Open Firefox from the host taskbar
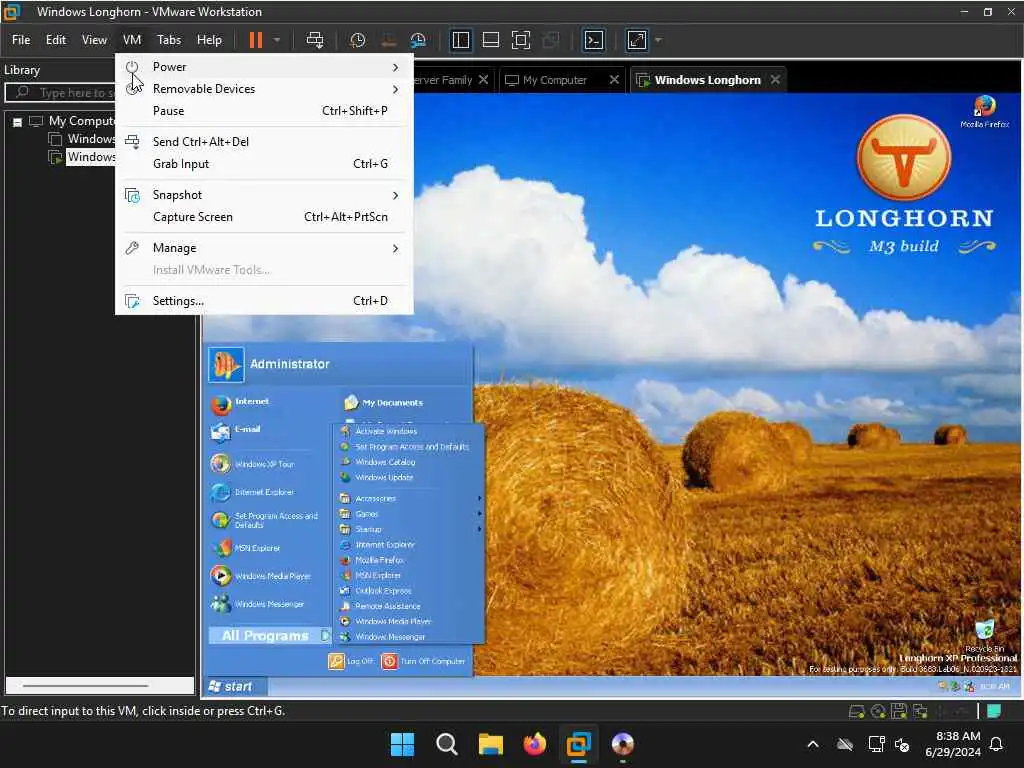The image size is (1024, 768). click(x=535, y=744)
